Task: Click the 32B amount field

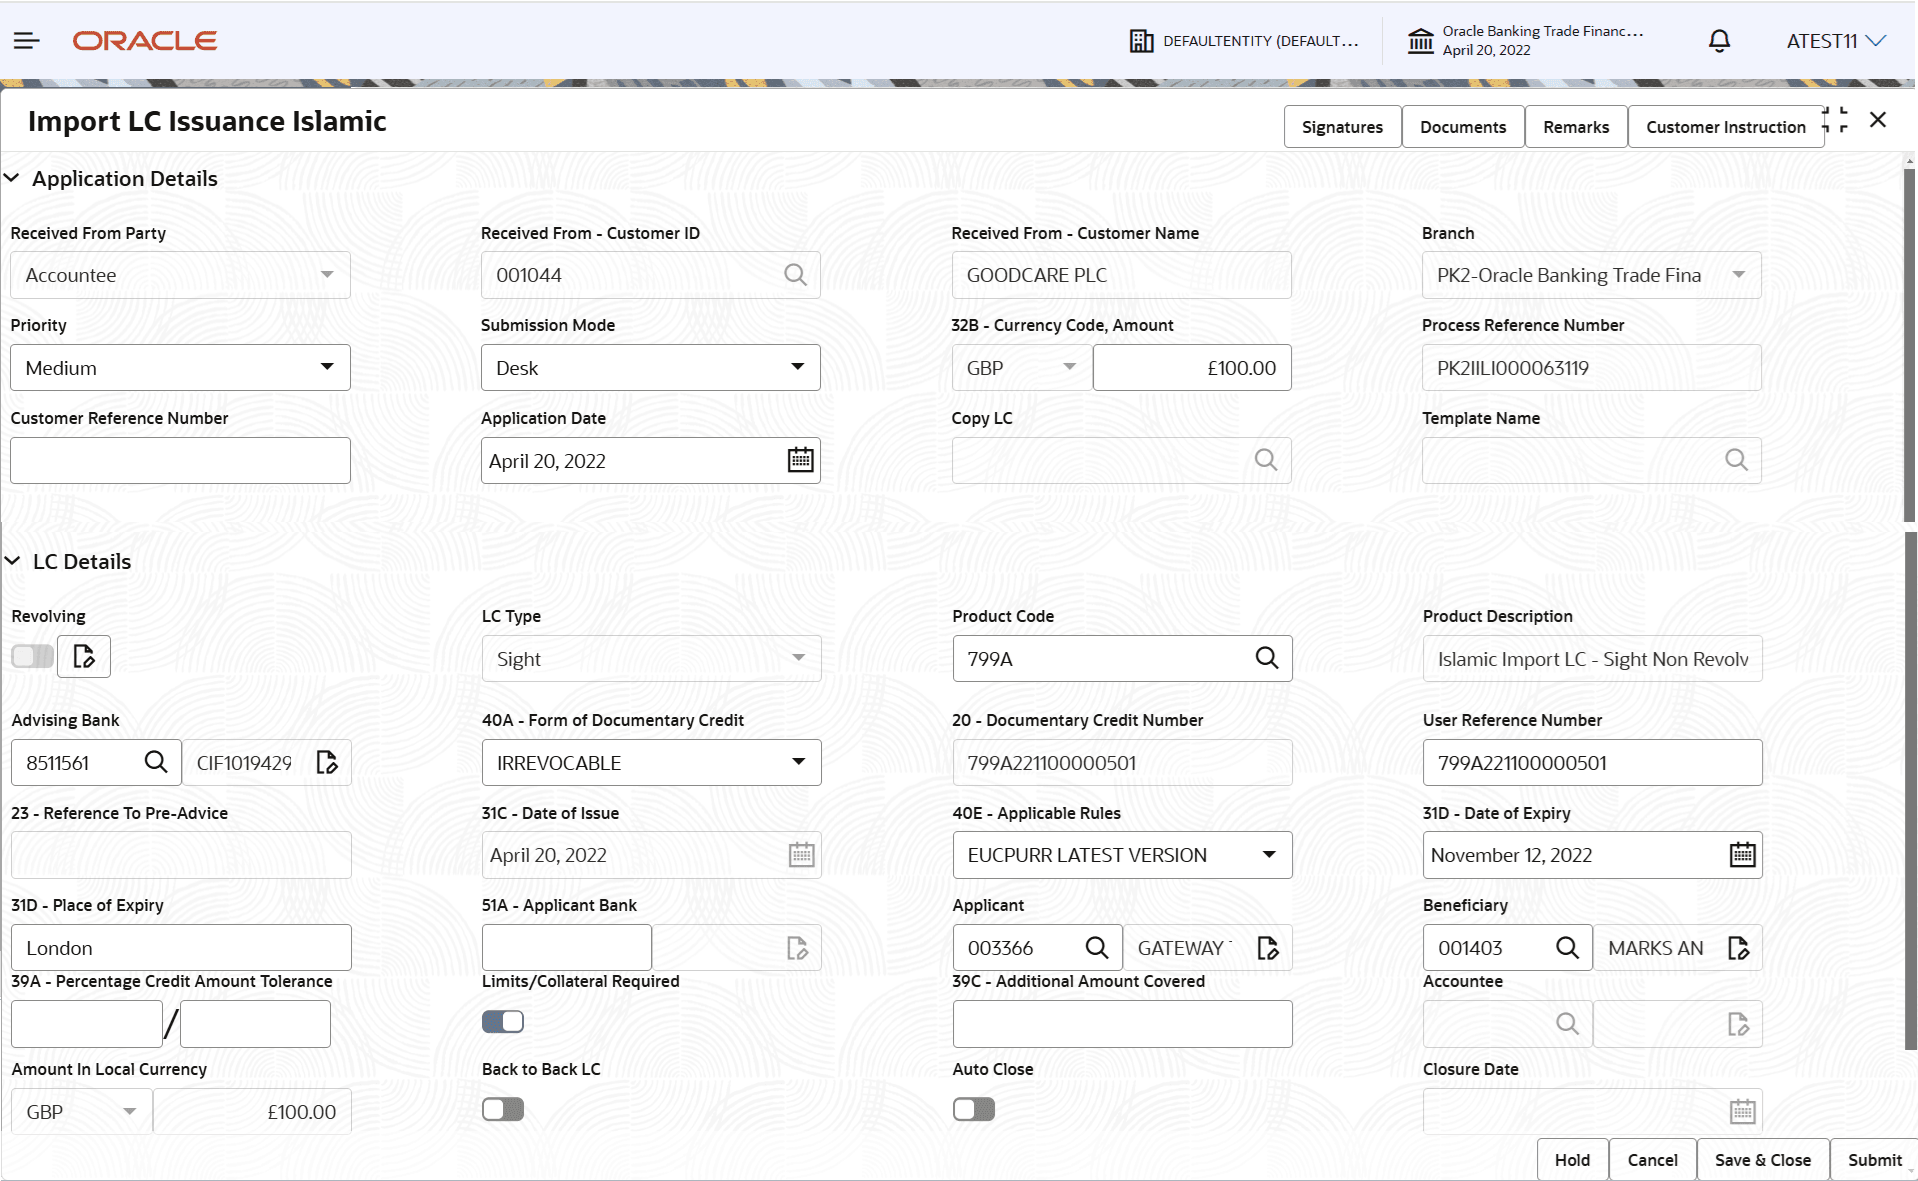Action: coord(1192,368)
